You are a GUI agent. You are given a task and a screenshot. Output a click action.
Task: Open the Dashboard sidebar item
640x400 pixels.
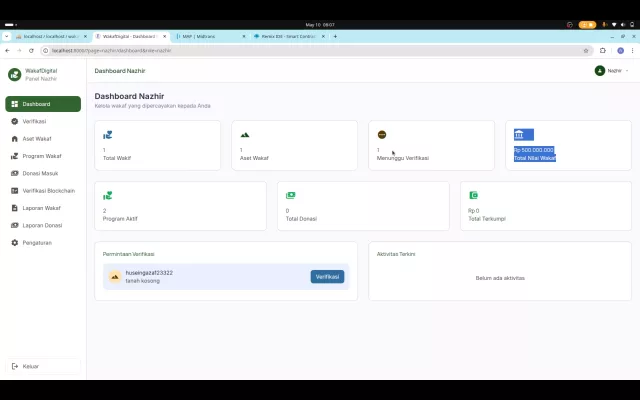click(43, 104)
